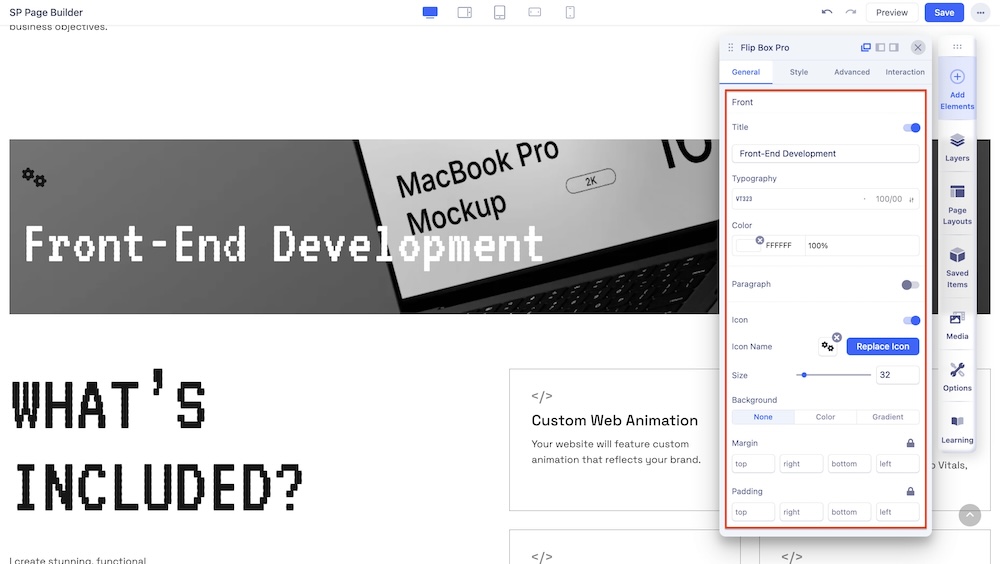Click the Preview button

pos(891,12)
